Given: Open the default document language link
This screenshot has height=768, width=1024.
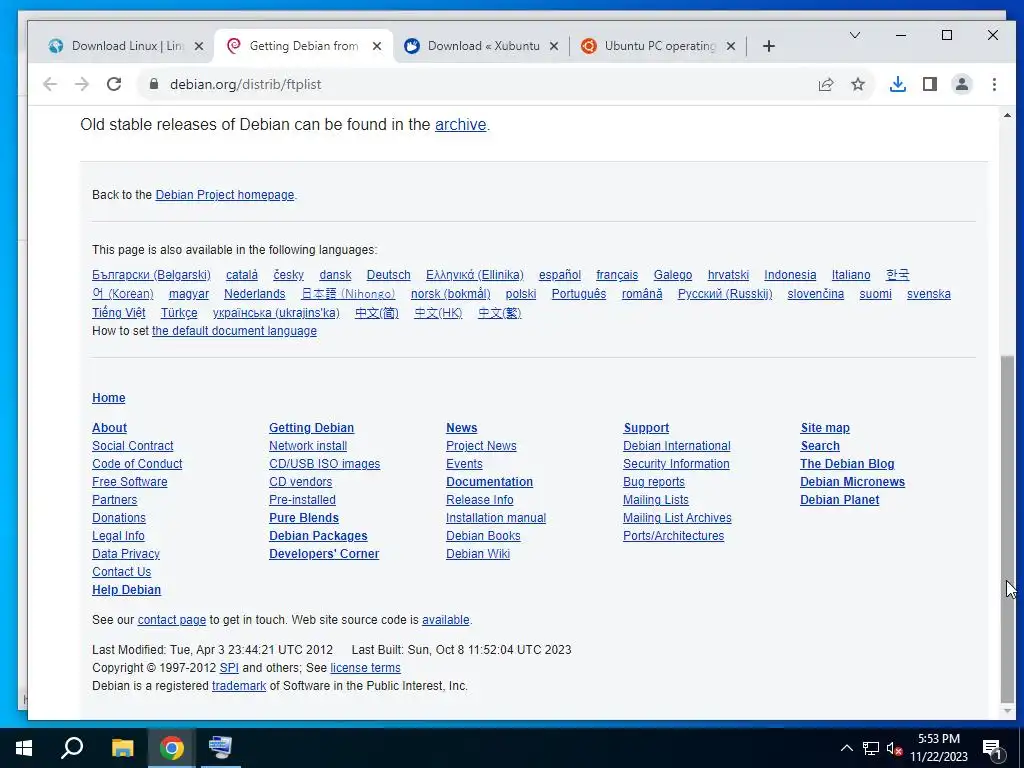Looking at the screenshot, I should point(234,331).
